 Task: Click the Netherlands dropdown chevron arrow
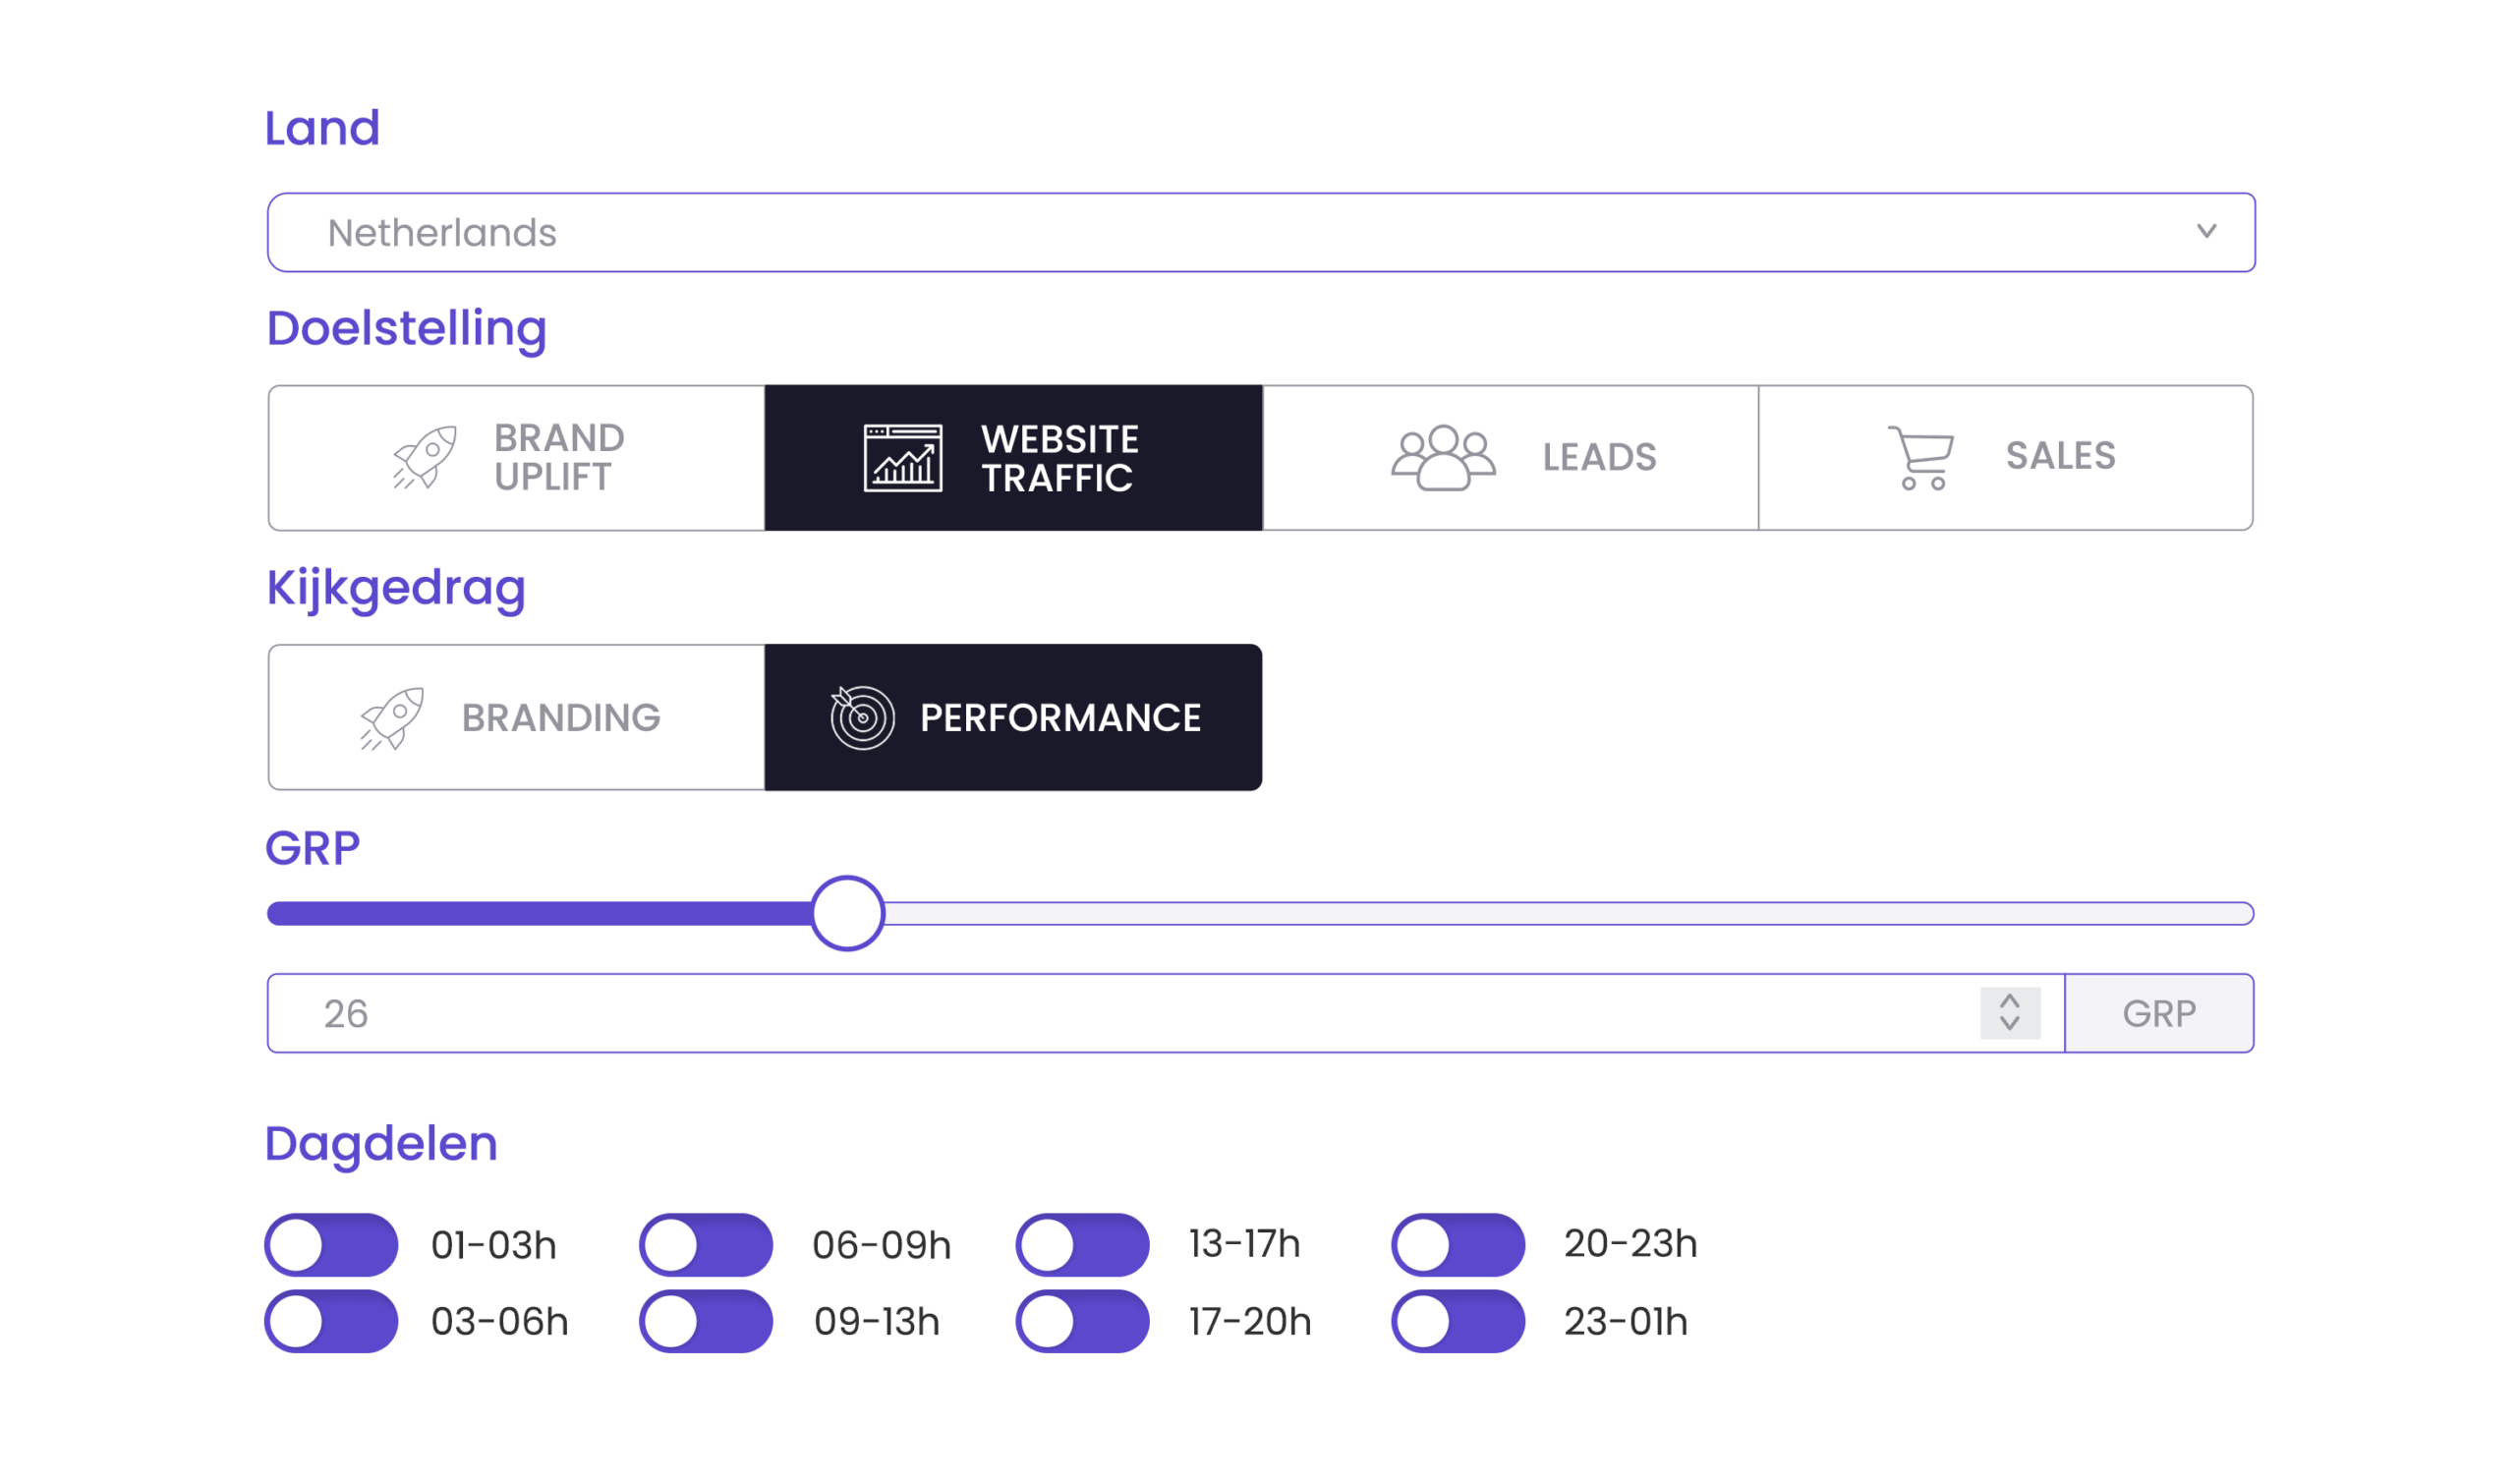(2206, 232)
